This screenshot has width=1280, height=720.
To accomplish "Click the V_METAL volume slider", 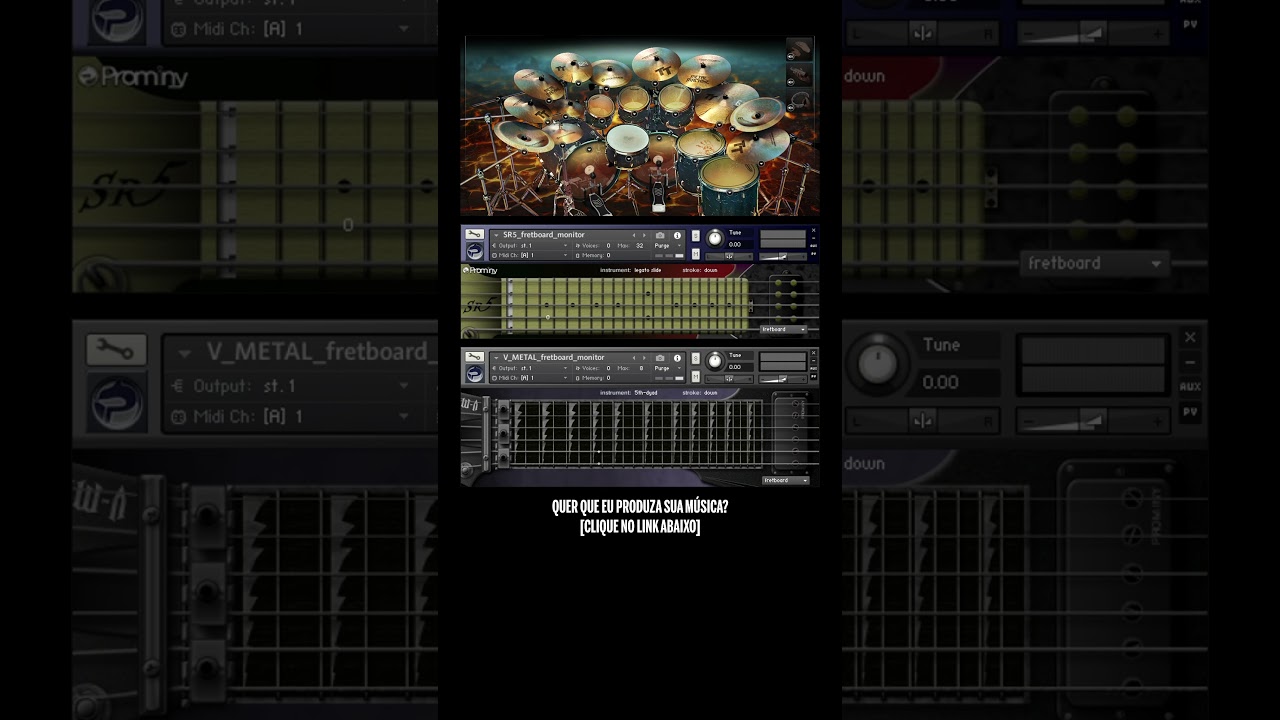I will [x=783, y=379].
